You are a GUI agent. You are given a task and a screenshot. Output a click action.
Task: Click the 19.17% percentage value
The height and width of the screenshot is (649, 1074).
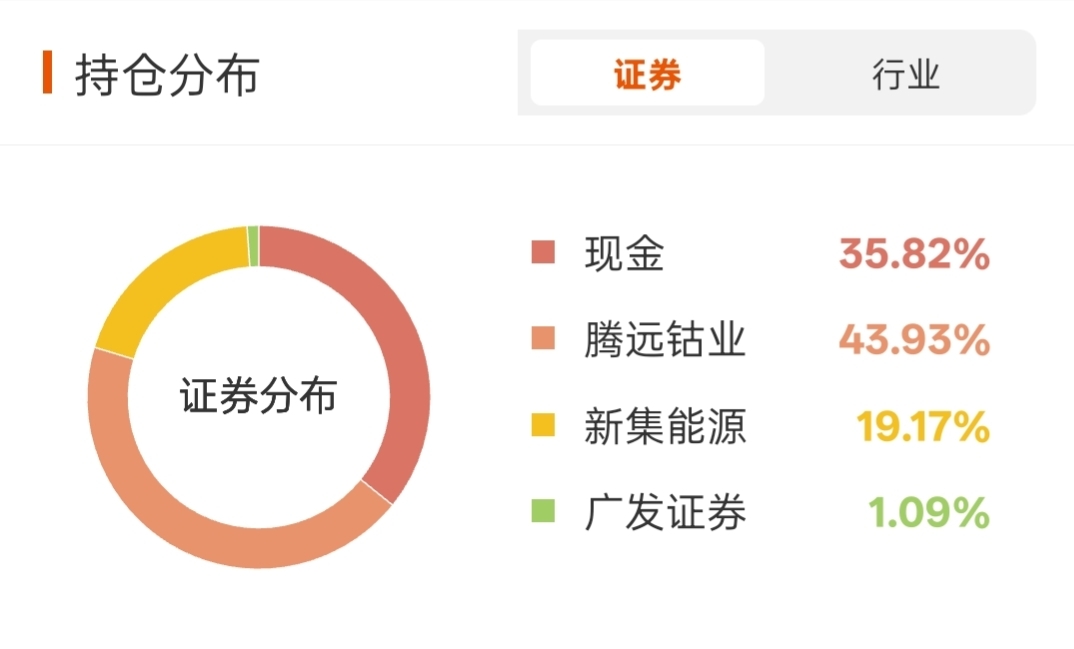(x=923, y=426)
